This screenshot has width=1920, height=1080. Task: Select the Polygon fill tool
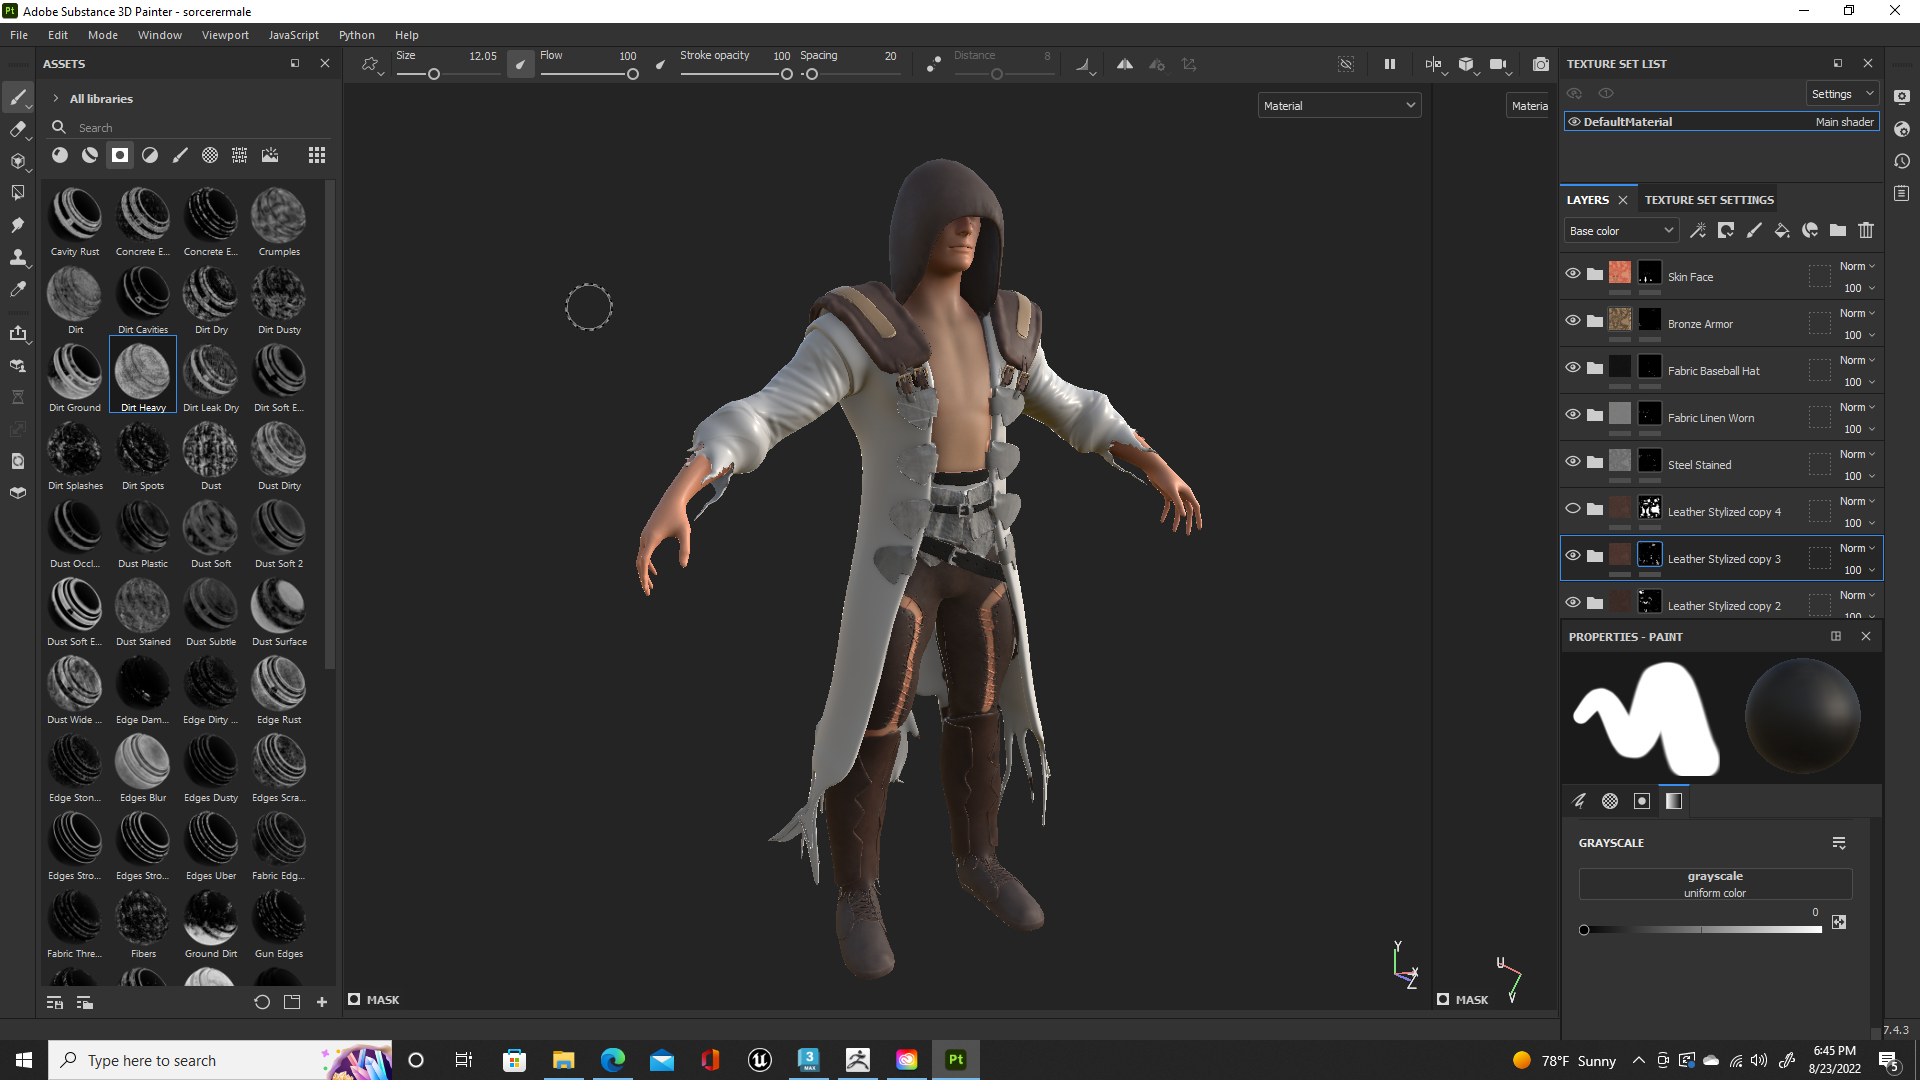[x=18, y=193]
